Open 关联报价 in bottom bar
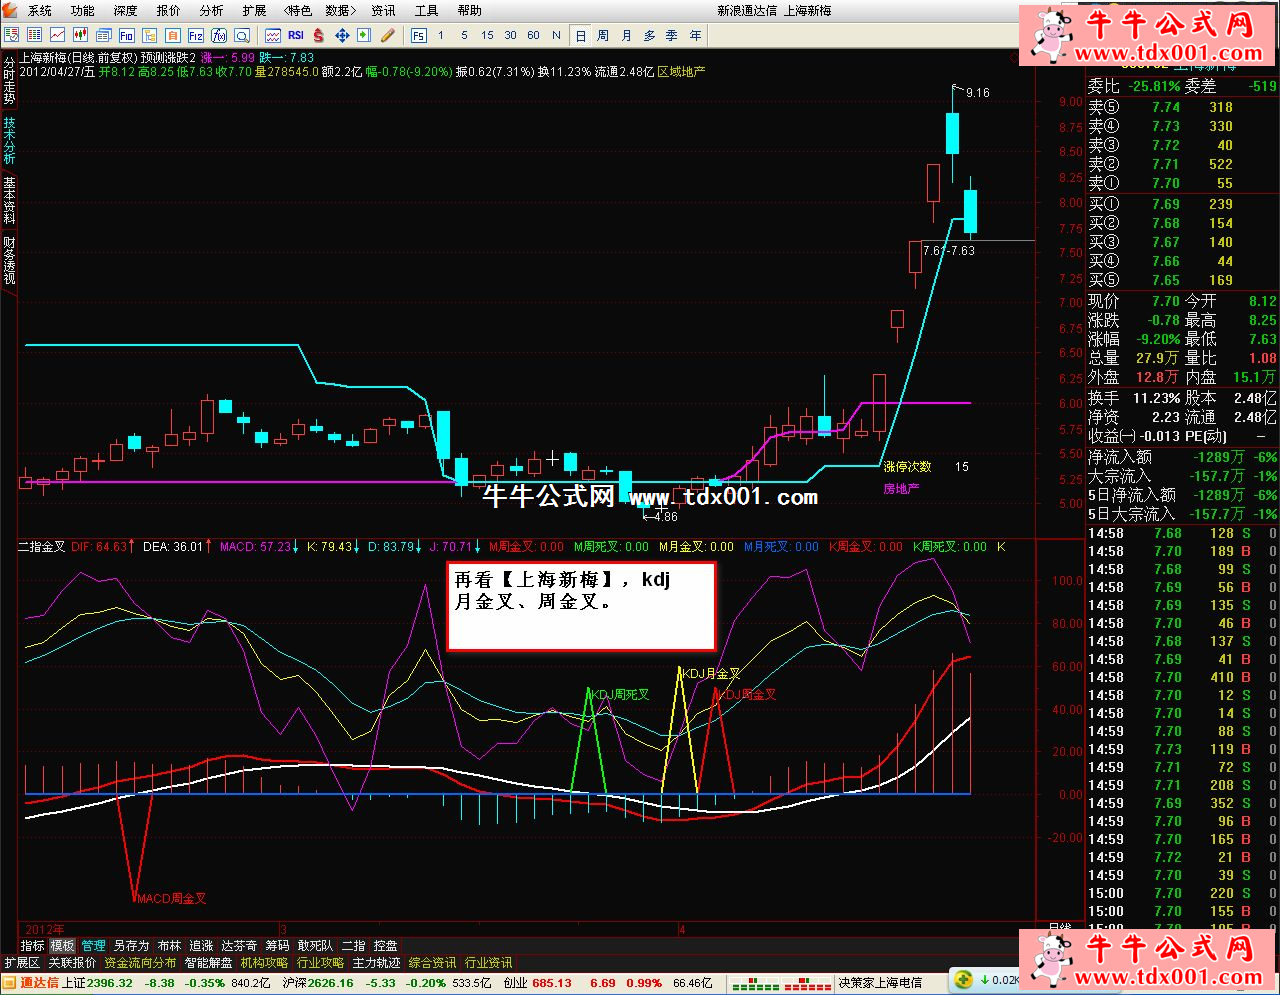 [x=72, y=963]
